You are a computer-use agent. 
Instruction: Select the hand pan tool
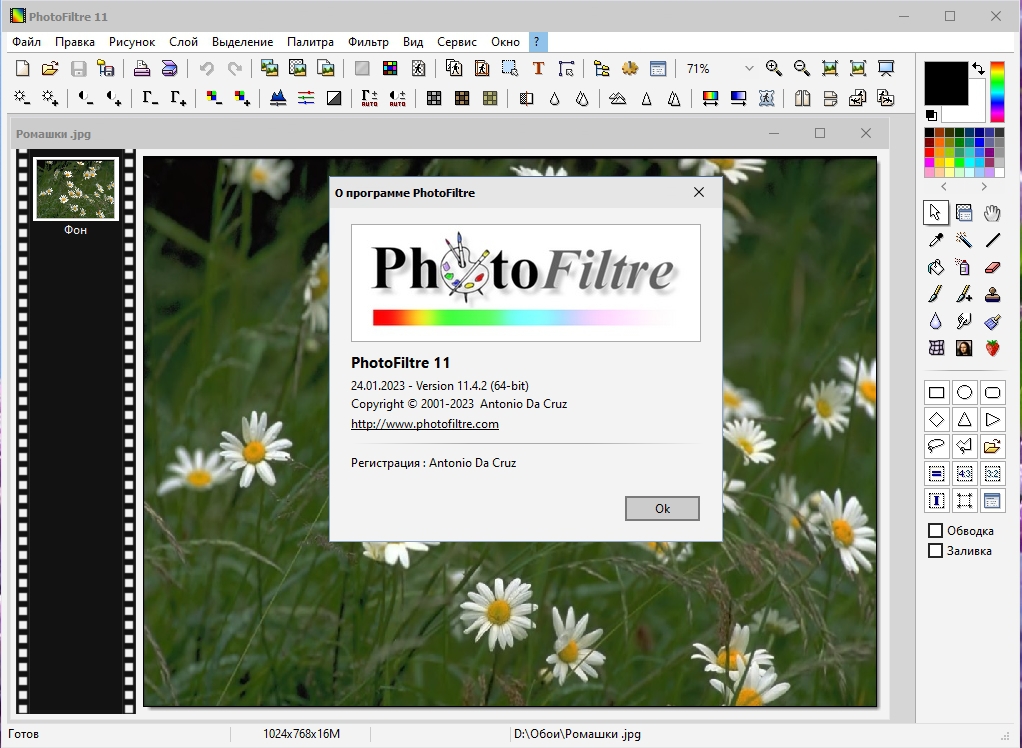click(x=992, y=213)
